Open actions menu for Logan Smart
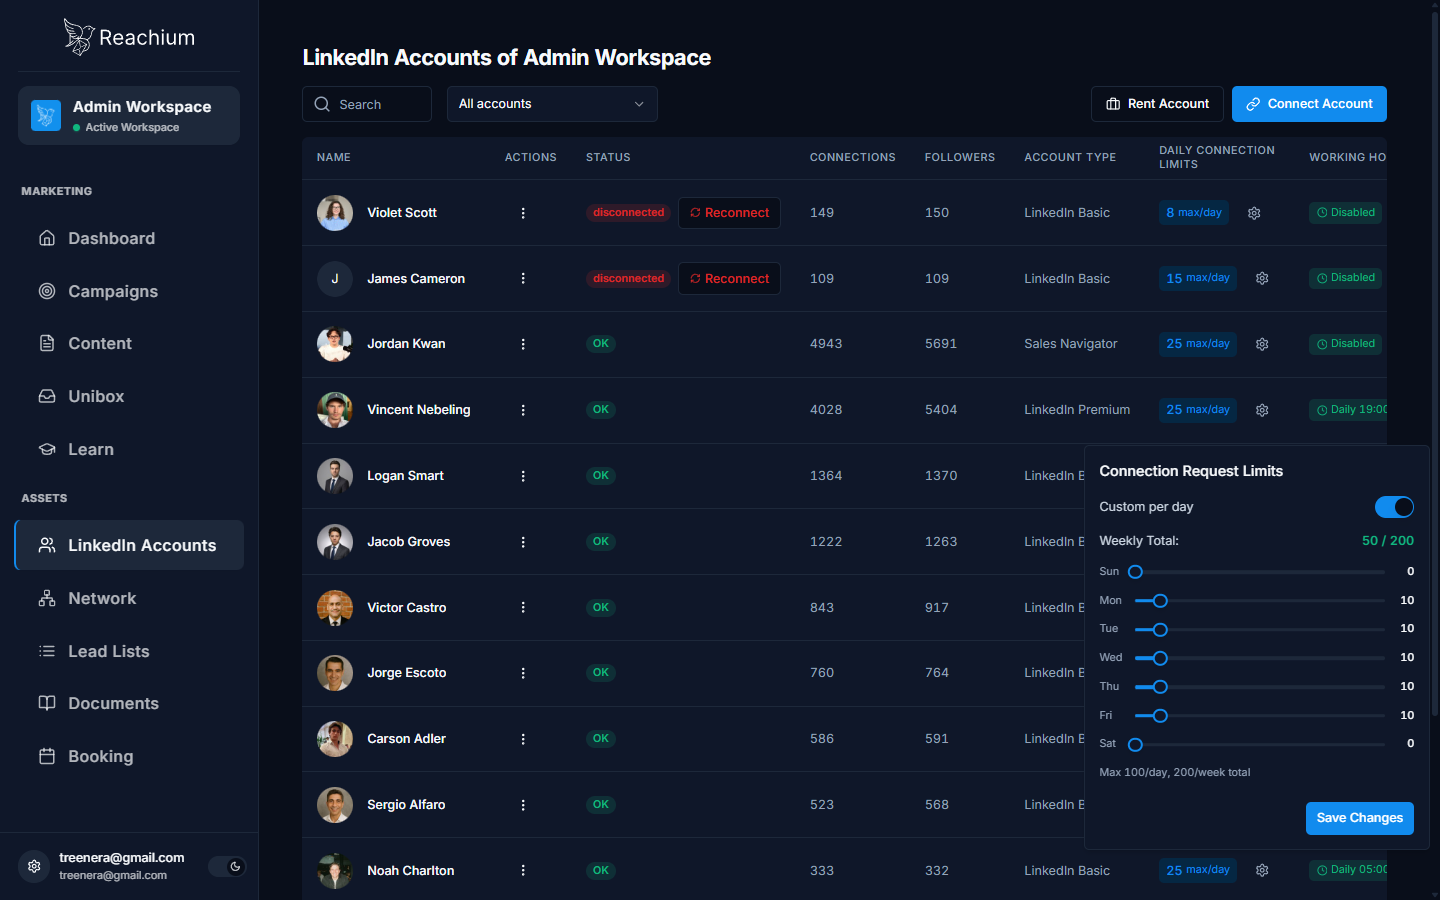This screenshot has height=900, width=1440. (x=523, y=476)
